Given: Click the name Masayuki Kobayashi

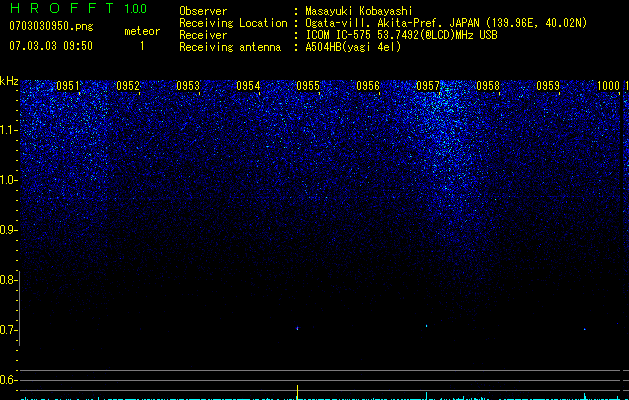Looking at the screenshot, I should 359,11.
